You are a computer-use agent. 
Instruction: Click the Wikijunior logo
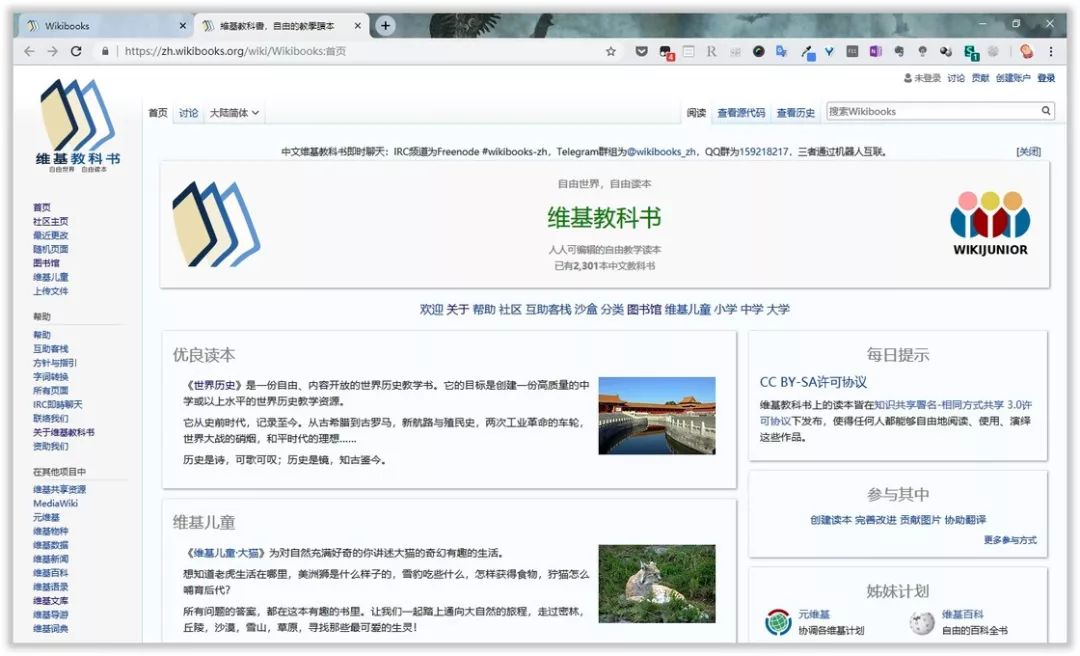click(x=990, y=223)
